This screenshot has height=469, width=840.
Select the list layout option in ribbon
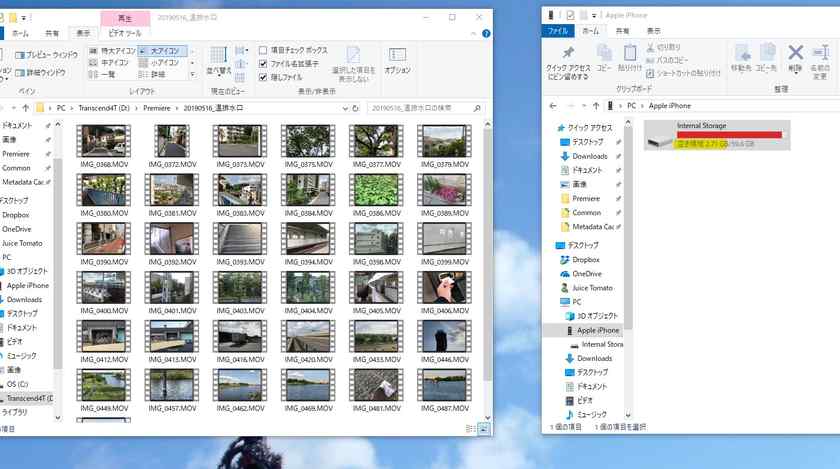click(102, 75)
